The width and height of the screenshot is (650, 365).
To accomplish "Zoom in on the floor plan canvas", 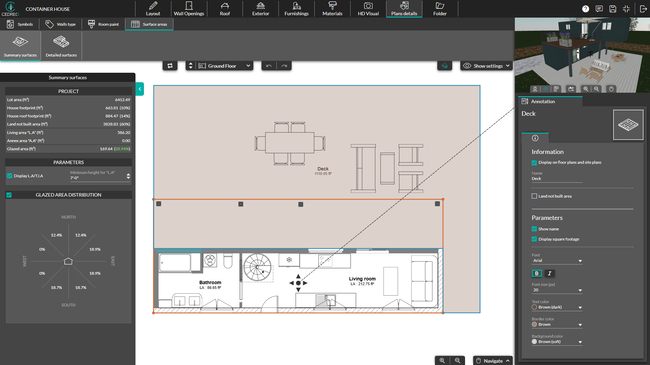I will pos(442,360).
